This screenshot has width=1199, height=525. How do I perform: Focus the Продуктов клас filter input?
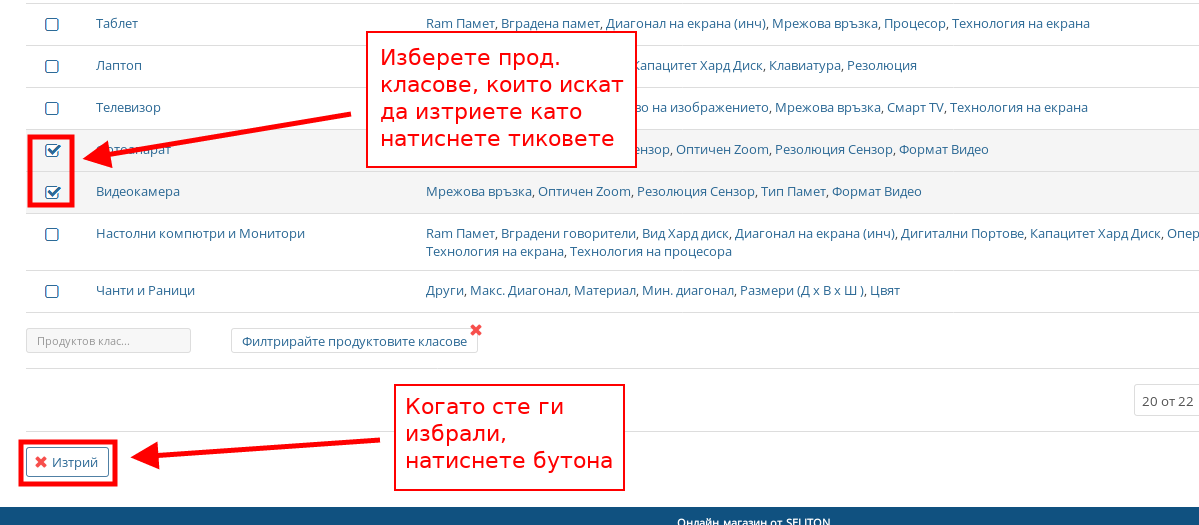click(x=108, y=341)
